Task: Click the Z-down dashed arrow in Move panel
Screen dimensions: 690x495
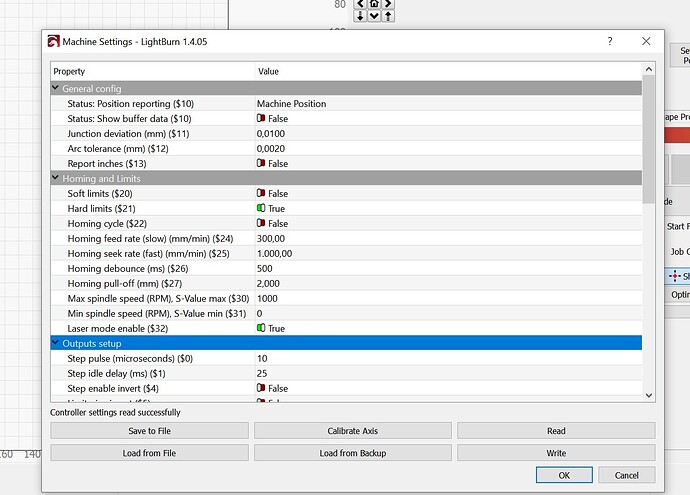Action: coord(360,16)
